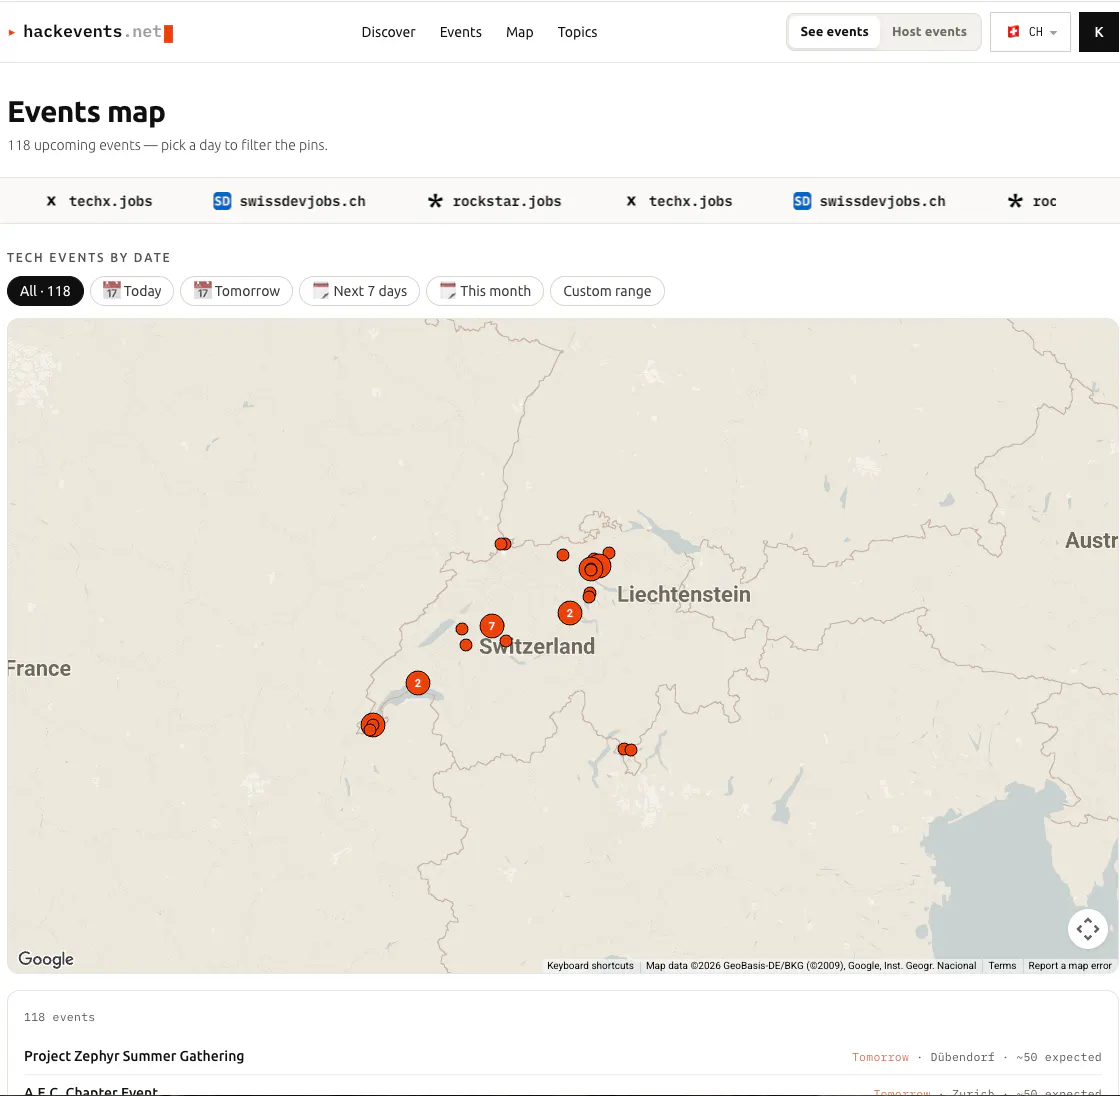Viewport: 1120px width, 1096px height.
Task: Click the '118 events' count text
Action: coord(59,1017)
